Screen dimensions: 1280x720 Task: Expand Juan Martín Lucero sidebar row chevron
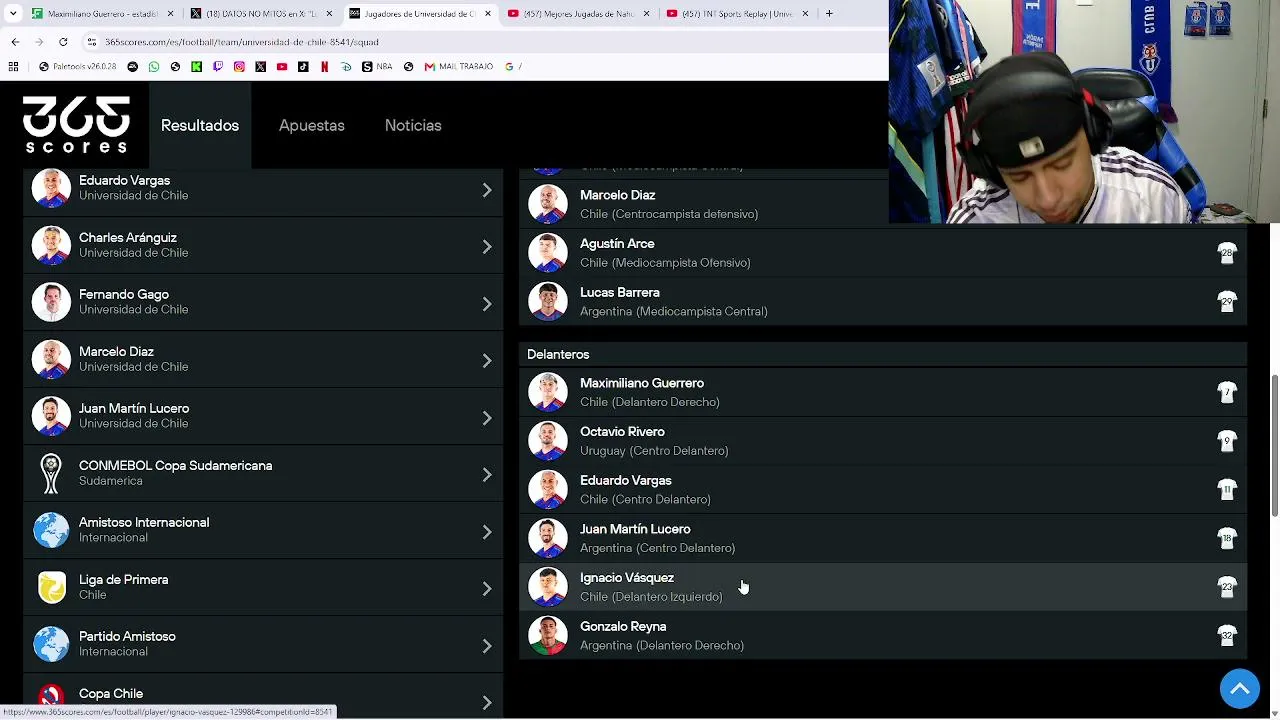pos(487,417)
